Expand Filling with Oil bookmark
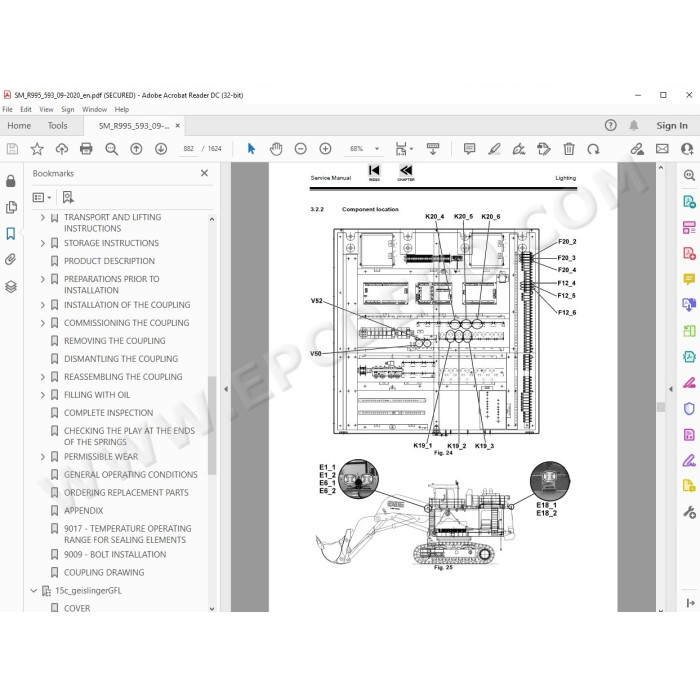Image resolution: width=700 pixels, height=700 pixels. click(x=42, y=395)
